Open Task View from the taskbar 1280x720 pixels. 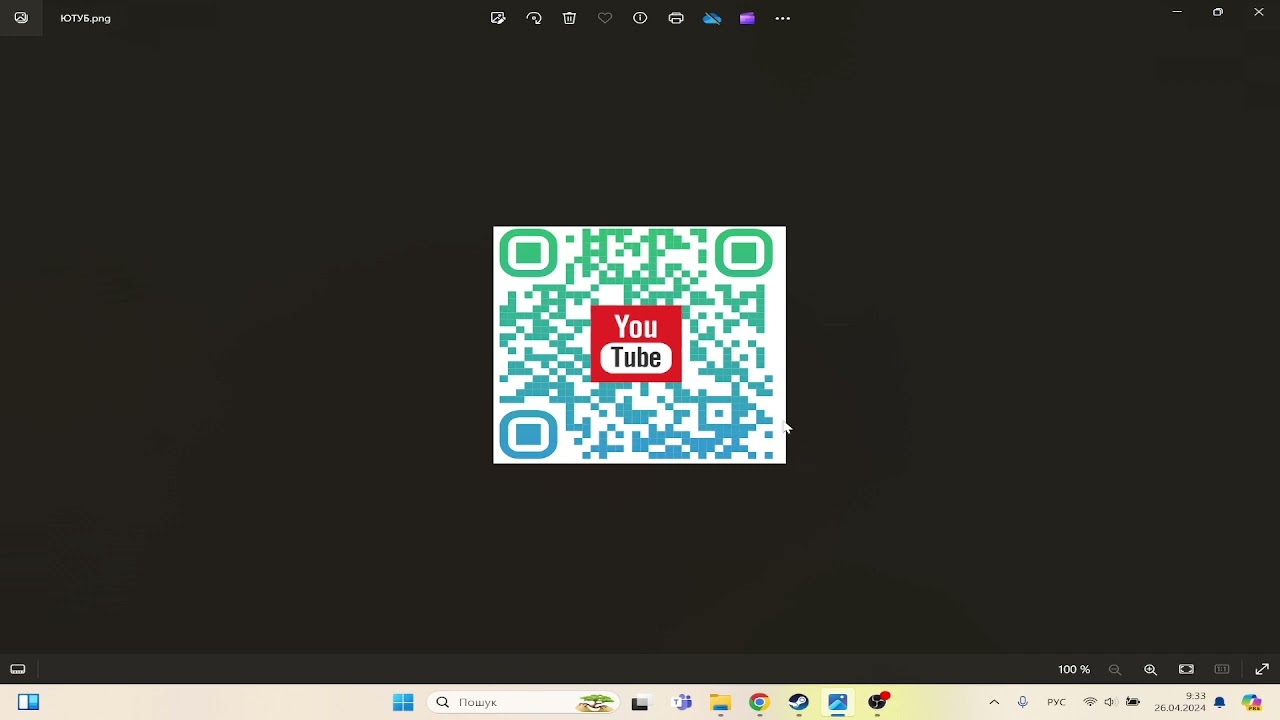640,702
